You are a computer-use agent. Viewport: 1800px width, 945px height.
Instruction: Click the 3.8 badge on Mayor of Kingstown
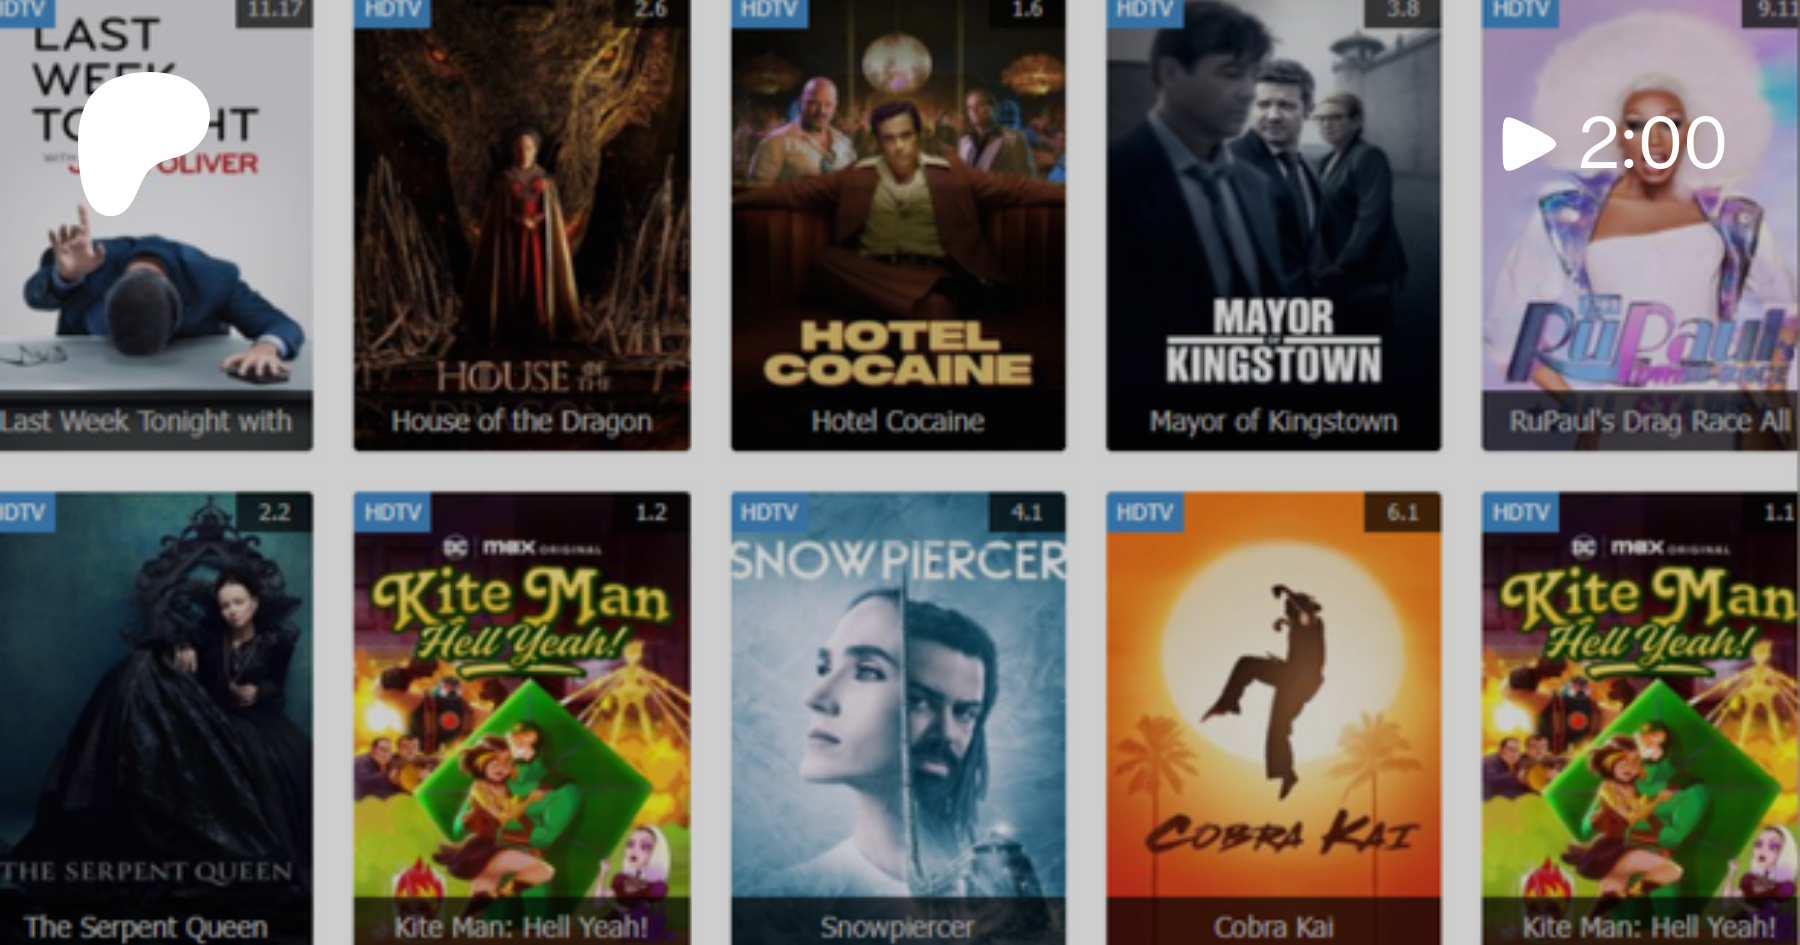[1402, 10]
